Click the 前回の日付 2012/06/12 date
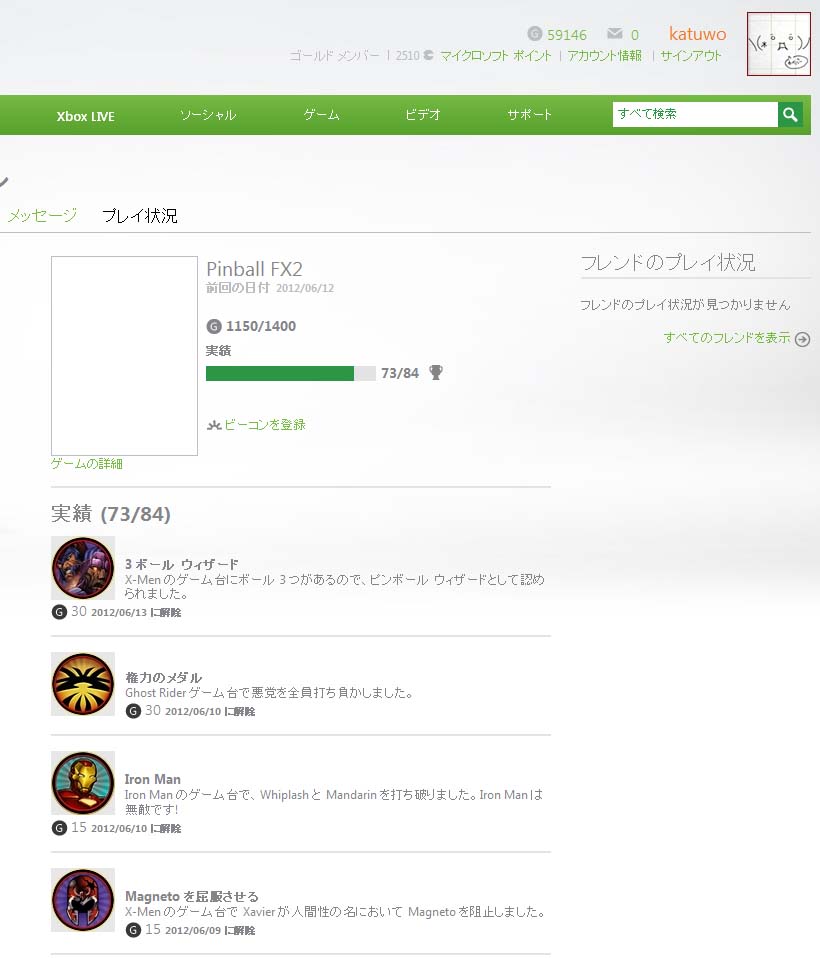The width and height of the screenshot is (820, 958). (x=270, y=288)
